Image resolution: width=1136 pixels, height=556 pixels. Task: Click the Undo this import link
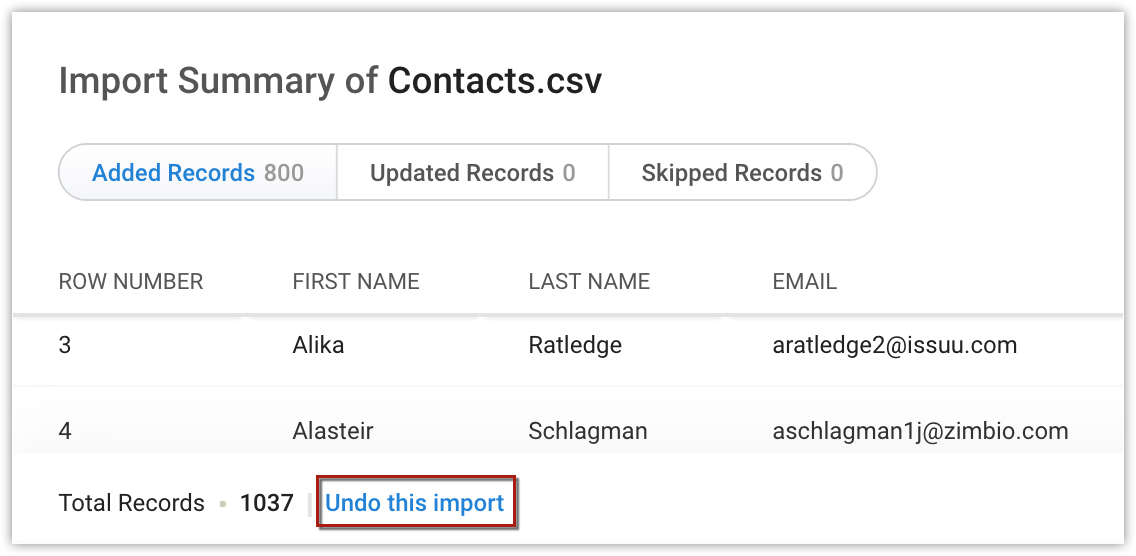(x=415, y=503)
